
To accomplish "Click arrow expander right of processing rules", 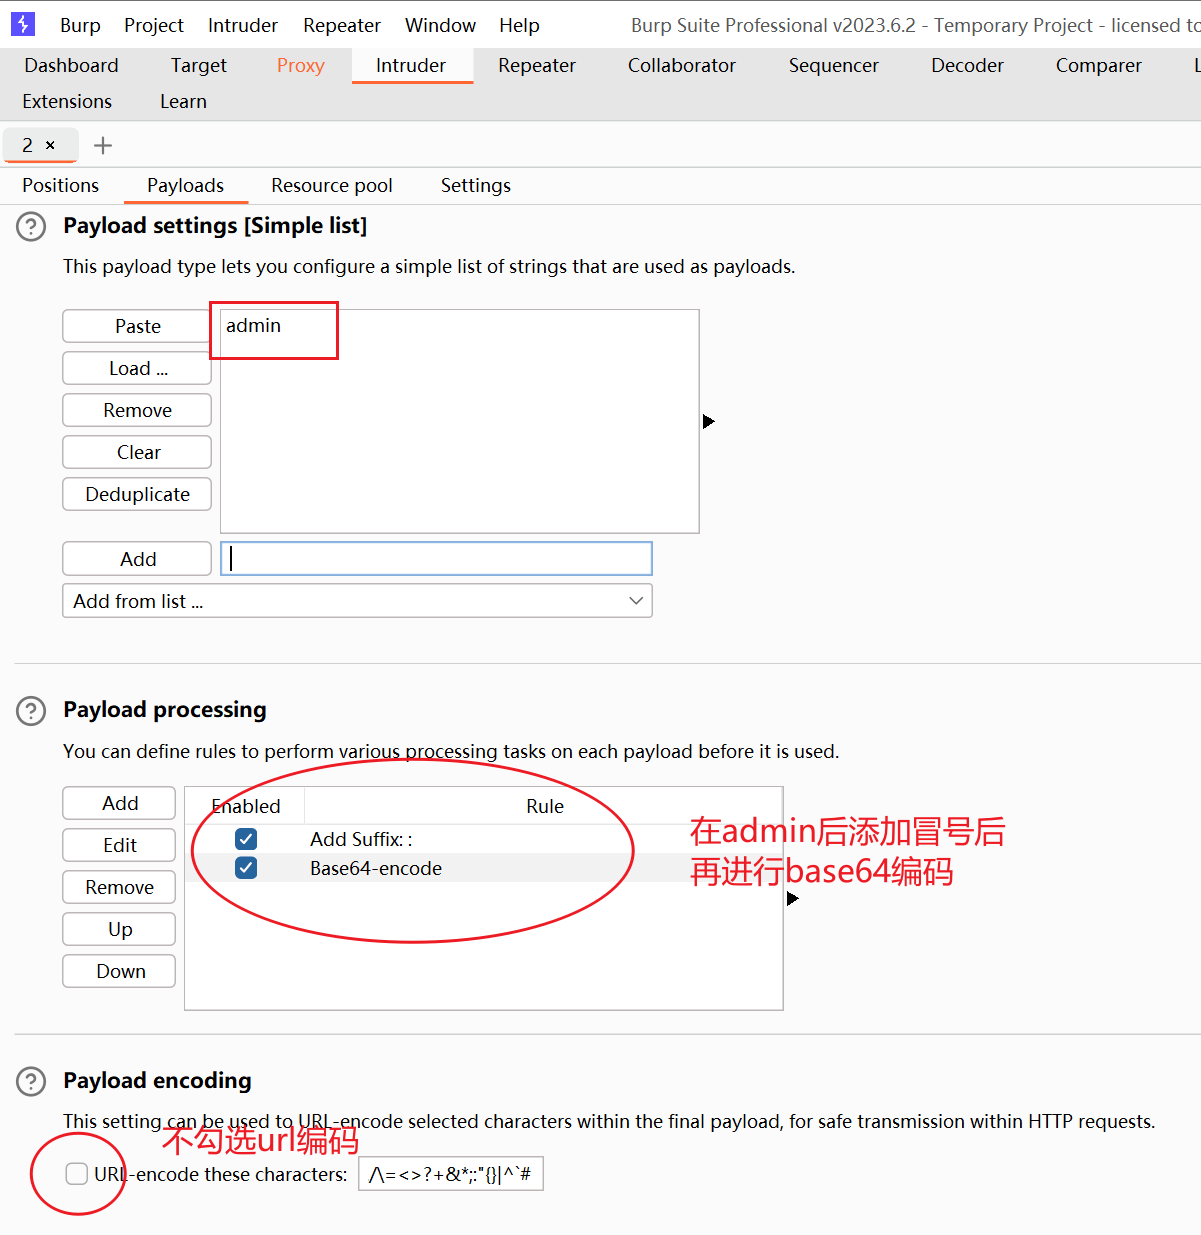I will pos(792,899).
